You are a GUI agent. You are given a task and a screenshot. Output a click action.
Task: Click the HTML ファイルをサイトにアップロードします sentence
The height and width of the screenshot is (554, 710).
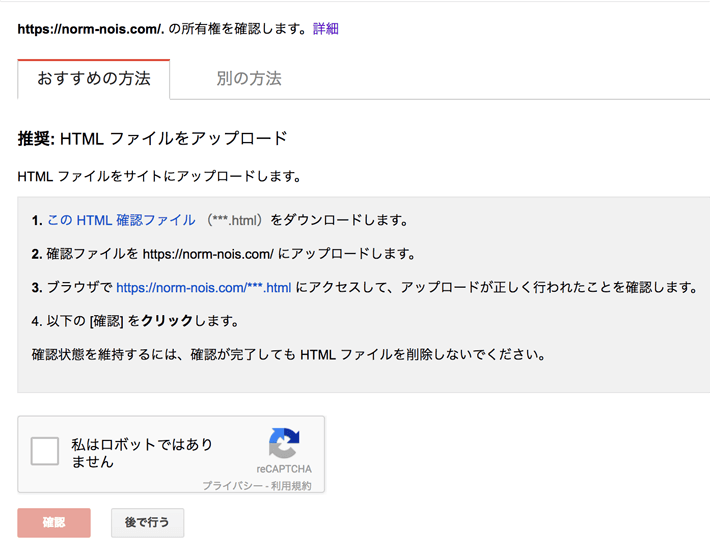(160, 177)
